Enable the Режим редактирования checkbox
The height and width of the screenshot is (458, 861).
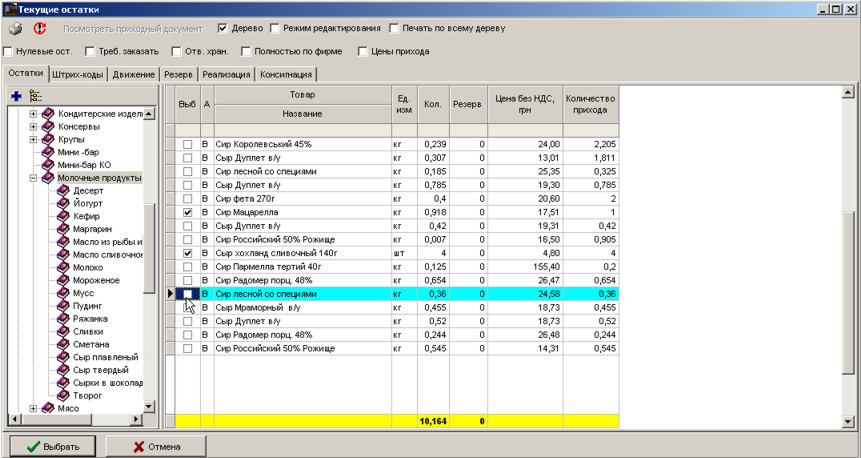click(275, 29)
